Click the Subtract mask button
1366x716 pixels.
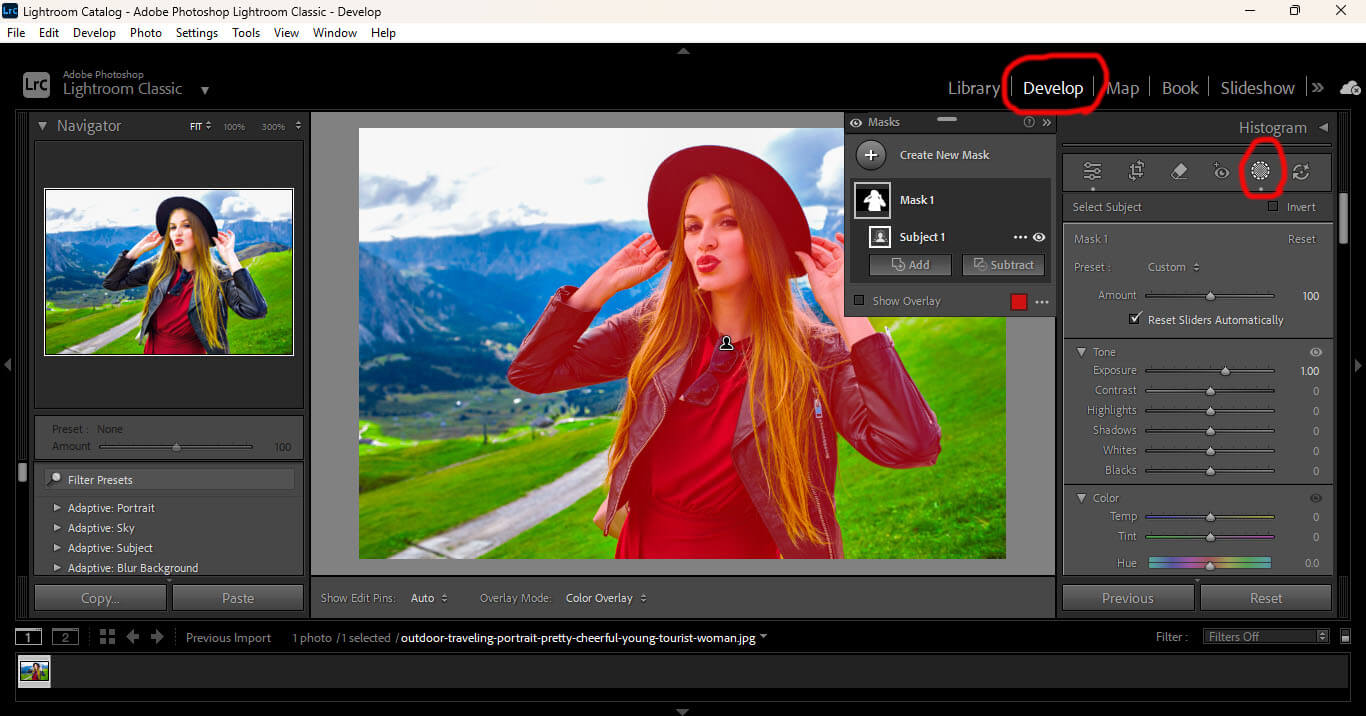(x=1003, y=264)
